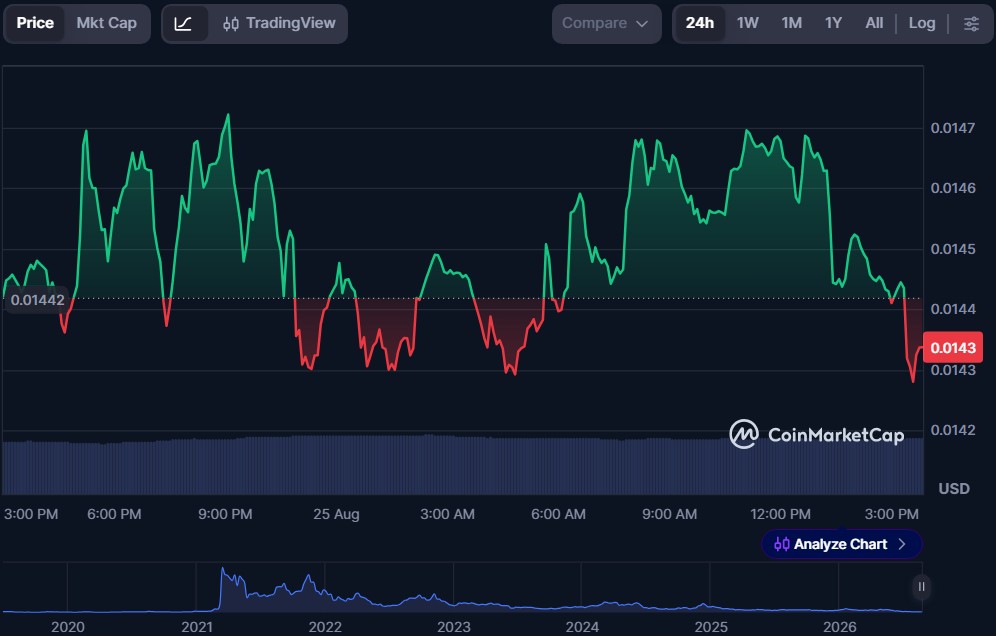Click the Analyze Chart button
Image resolution: width=996 pixels, height=636 pixels.
[x=842, y=545]
